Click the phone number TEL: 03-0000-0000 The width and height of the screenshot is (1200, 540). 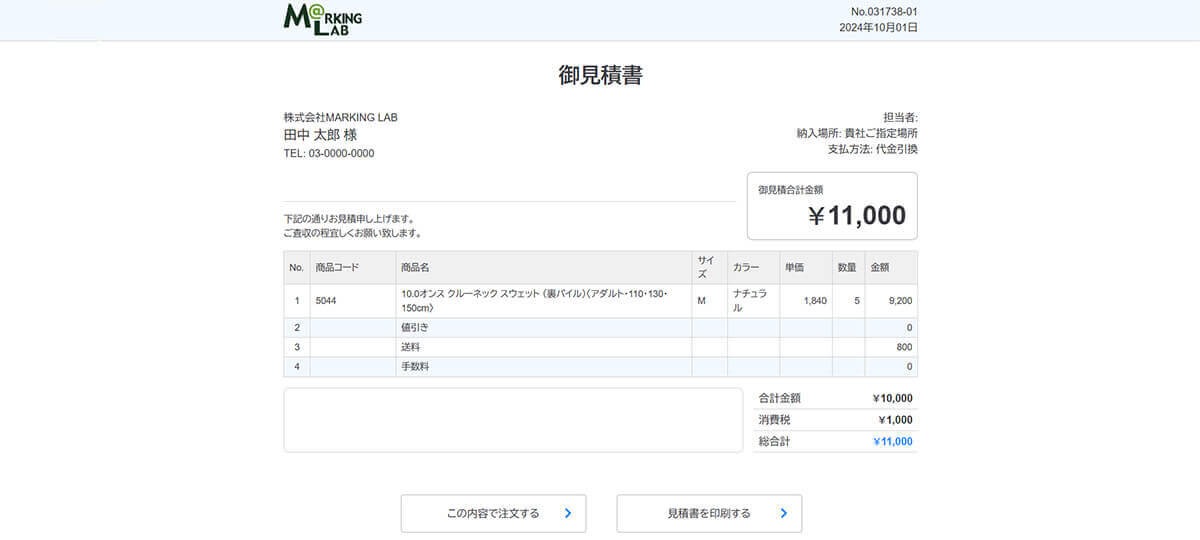pos(329,153)
